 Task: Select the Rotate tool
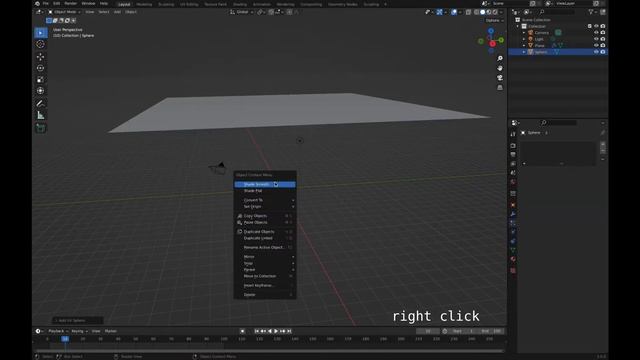click(x=40, y=68)
